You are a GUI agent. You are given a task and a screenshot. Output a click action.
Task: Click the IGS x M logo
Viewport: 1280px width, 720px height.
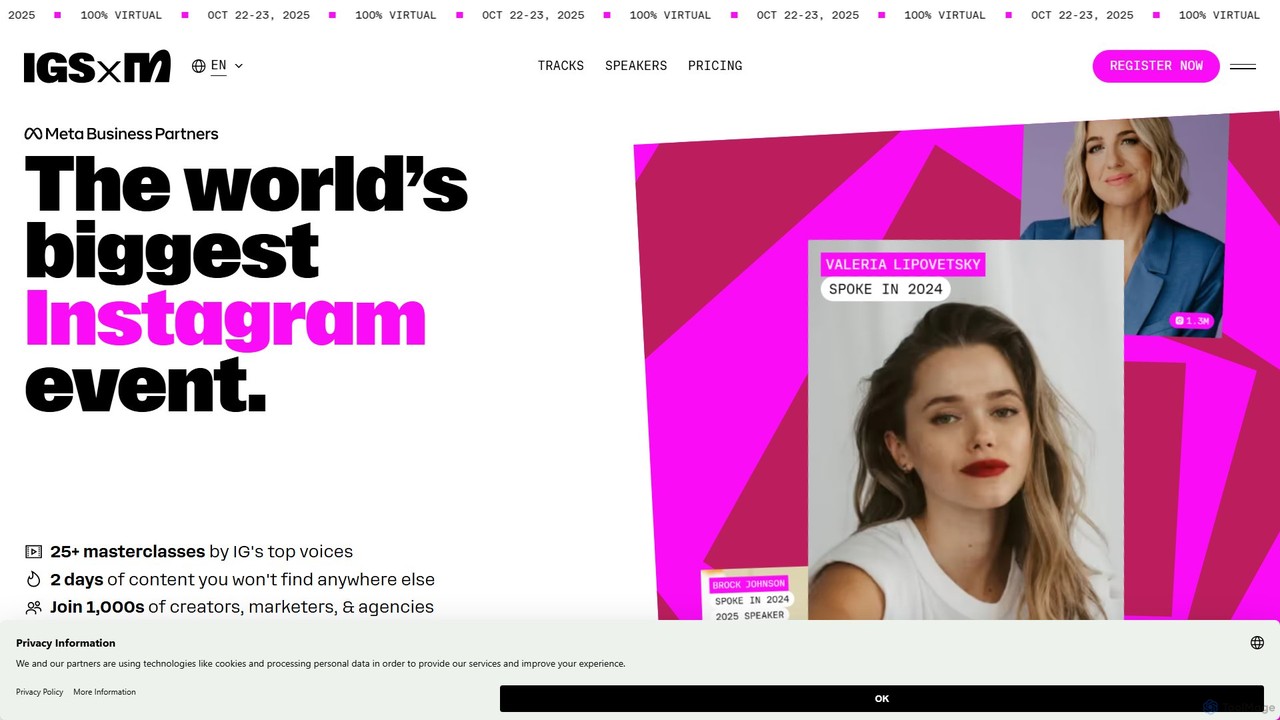pyautogui.click(x=97, y=67)
